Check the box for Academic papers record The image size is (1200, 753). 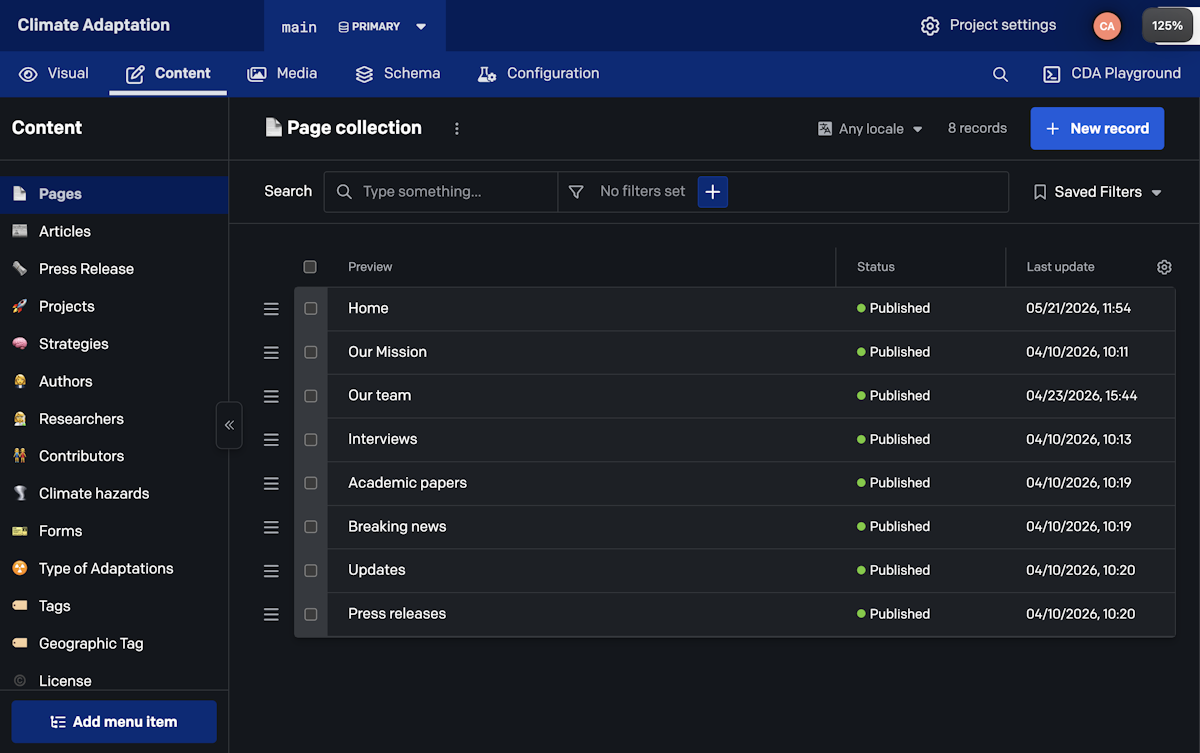(x=311, y=483)
